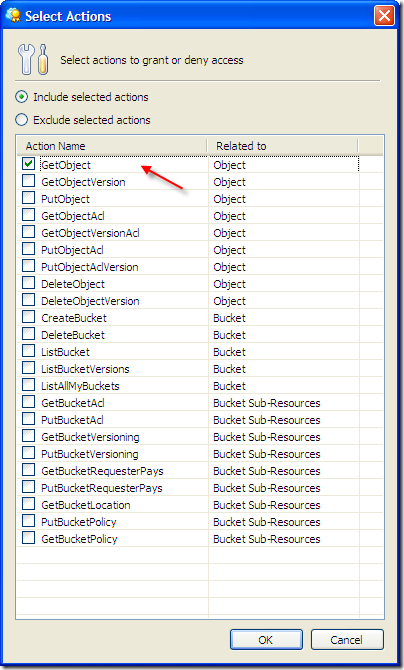Screen dimensions: 404x670
Task: Check the GetObjectVersionAcl checkbox
Action: tap(29, 232)
